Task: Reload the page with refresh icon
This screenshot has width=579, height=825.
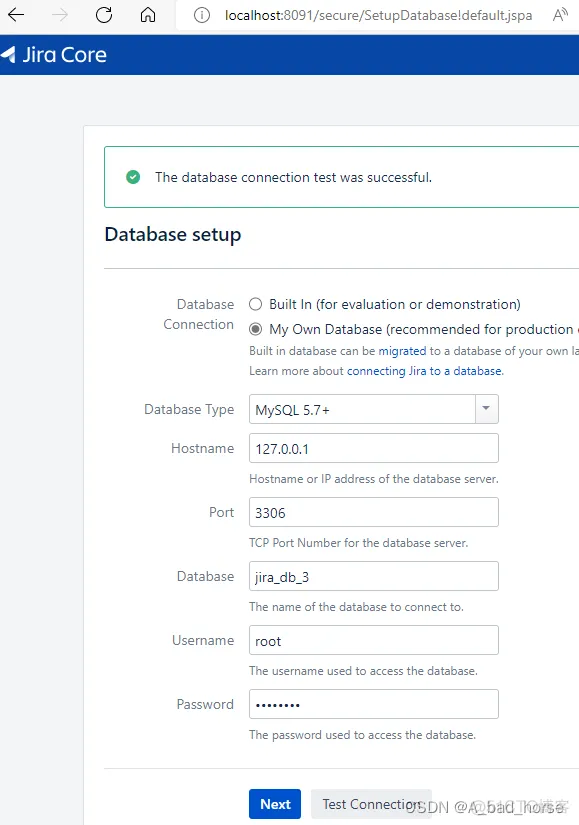Action: 104,15
